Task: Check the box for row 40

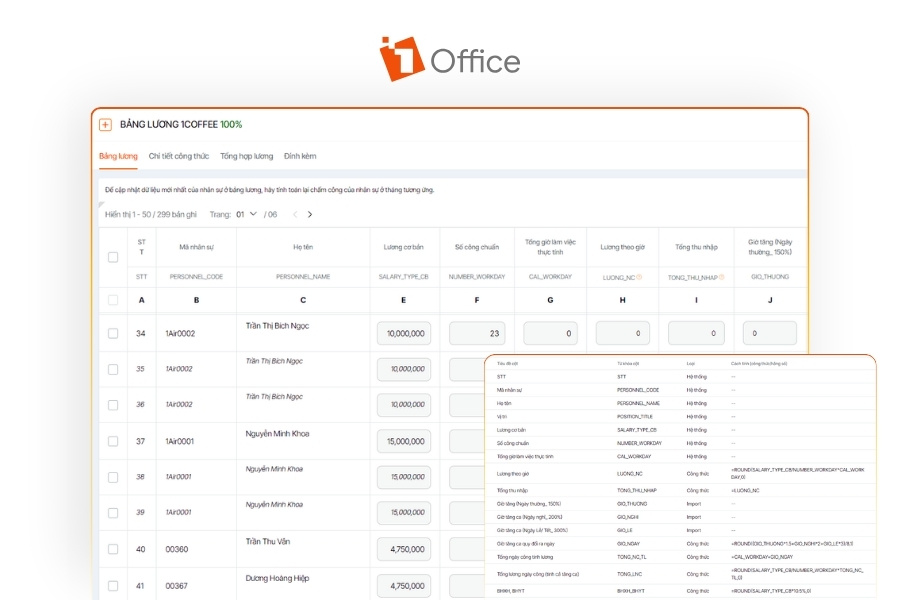Action: (113, 549)
